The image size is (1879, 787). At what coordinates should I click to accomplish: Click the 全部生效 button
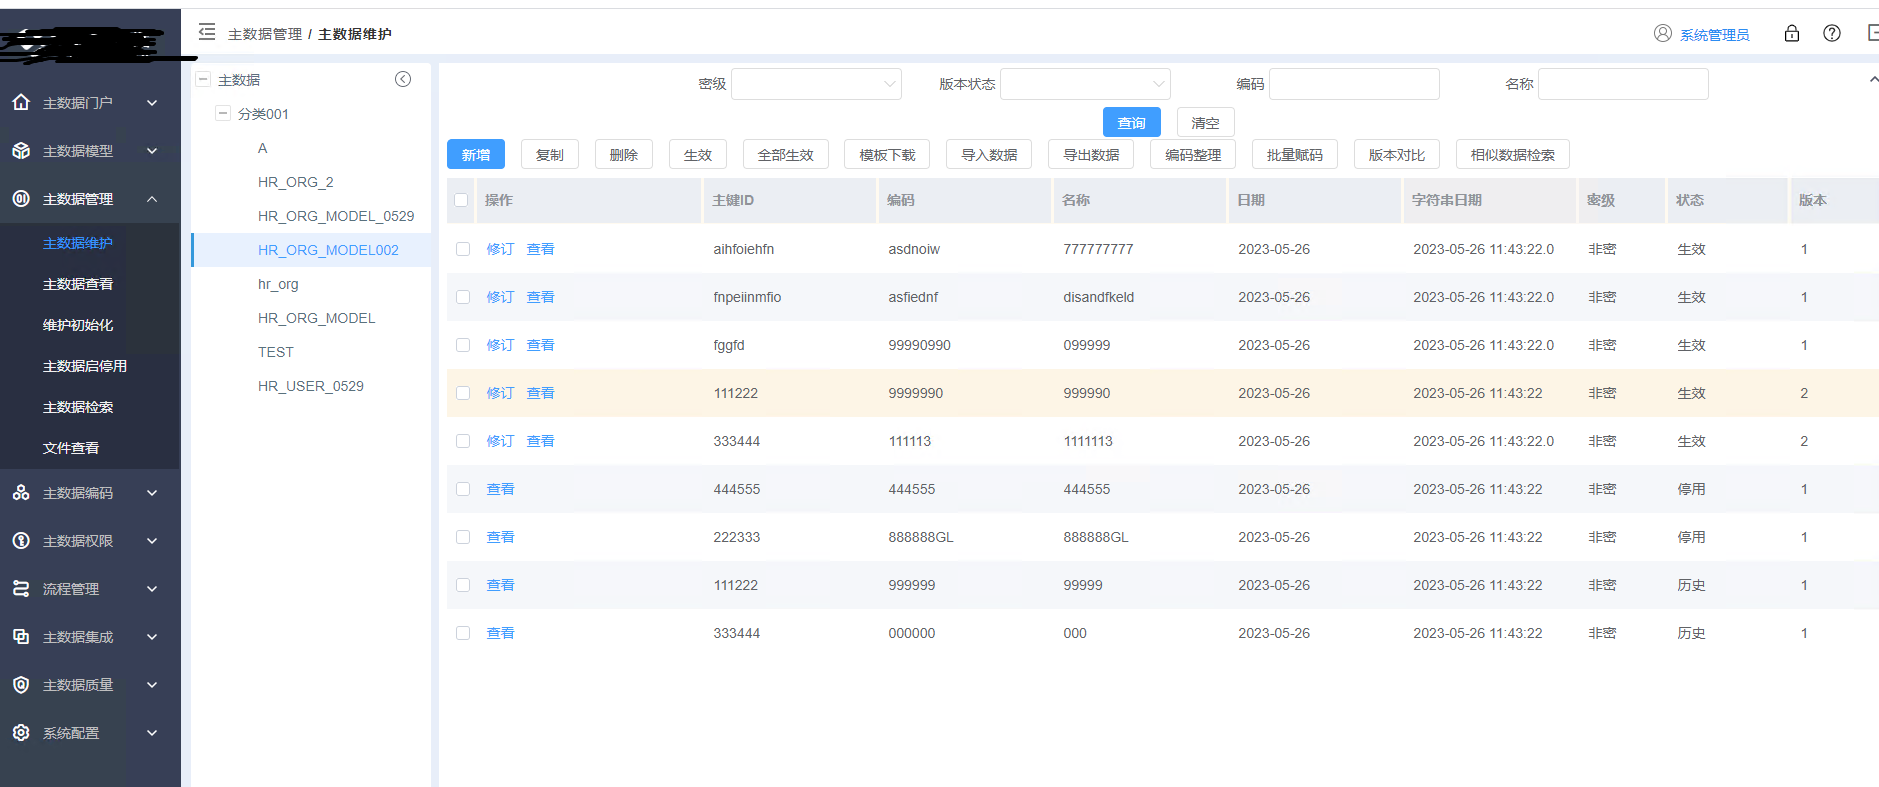tap(786, 154)
